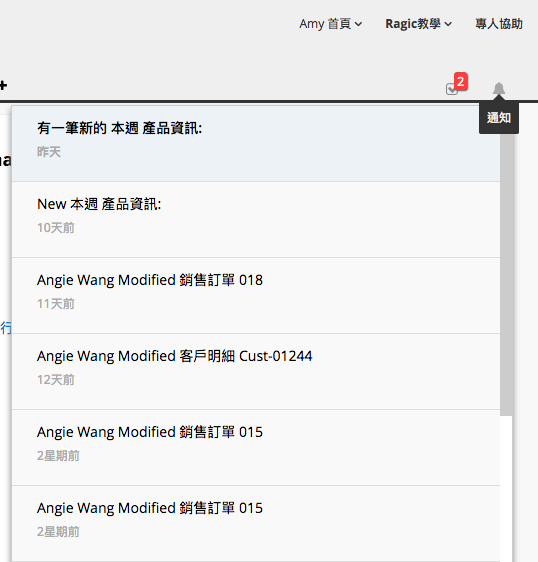Open the pending tasks checkbox icon
This screenshot has height=562, width=538.
451,89
